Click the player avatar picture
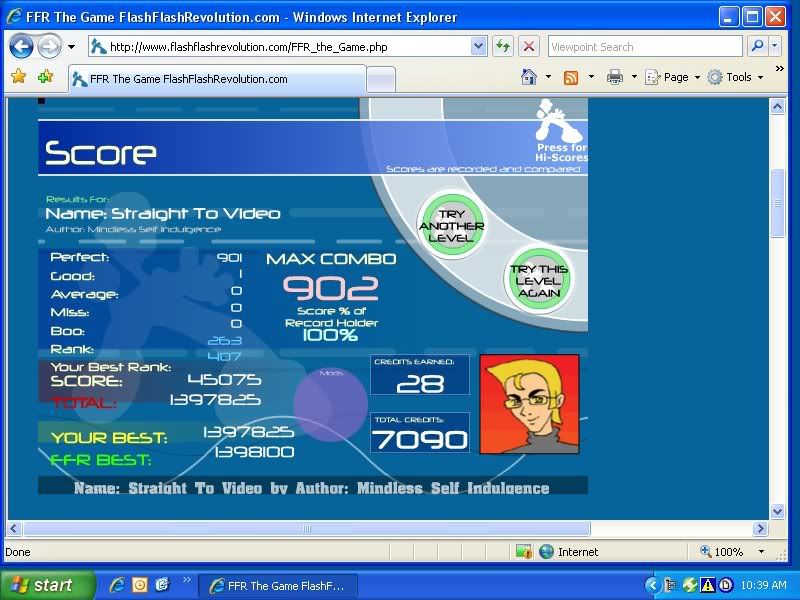Screen dimensions: 800x600 pyautogui.click(x=529, y=404)
